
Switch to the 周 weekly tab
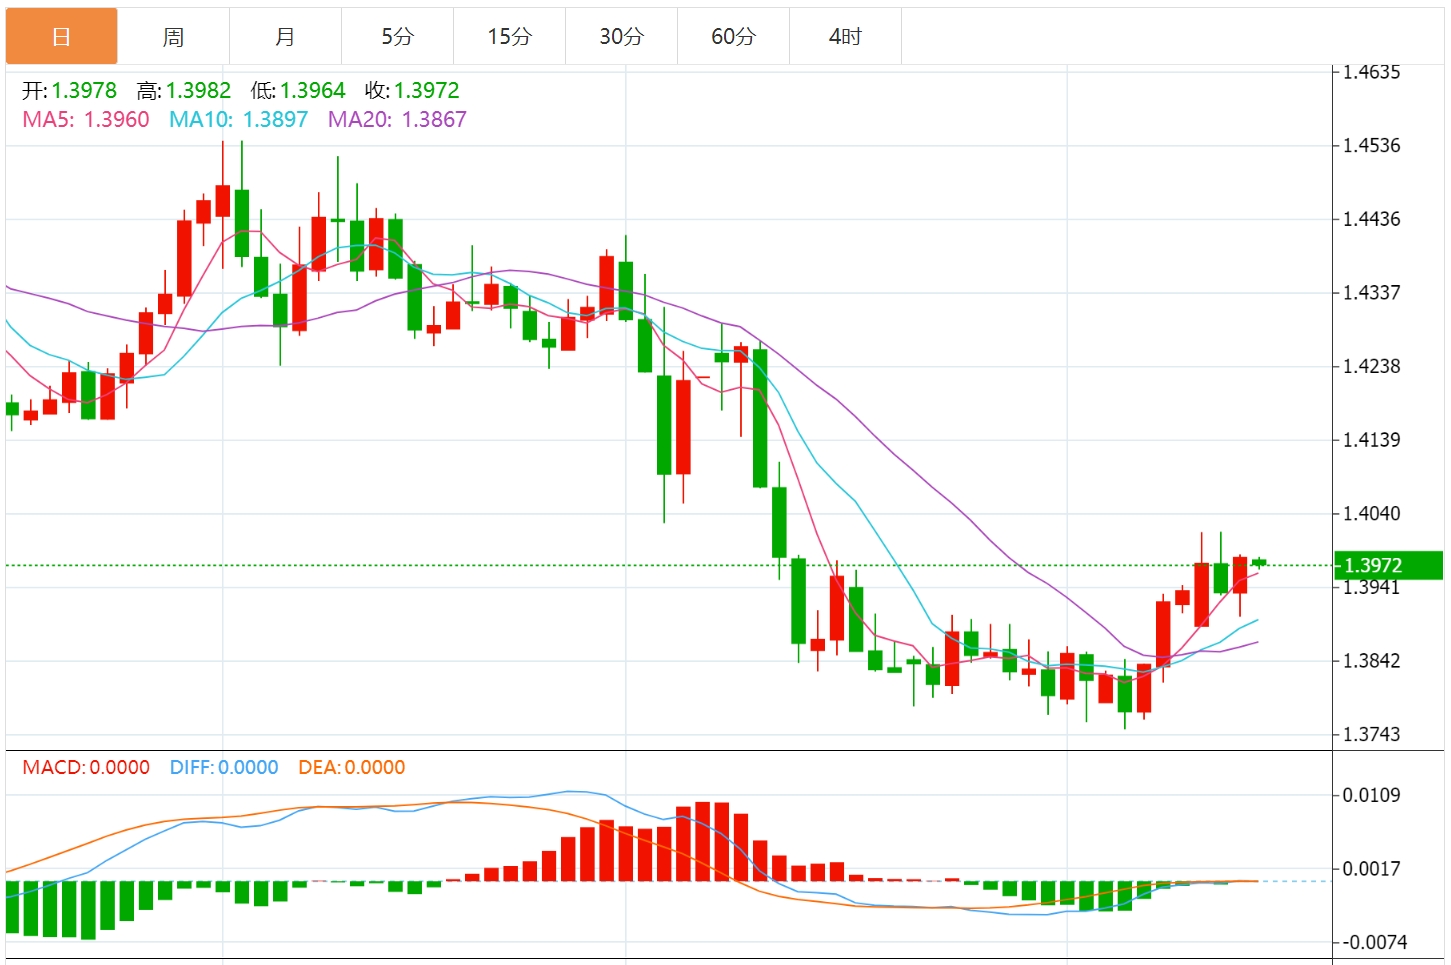pyautogui.click(x=174, y=37)
